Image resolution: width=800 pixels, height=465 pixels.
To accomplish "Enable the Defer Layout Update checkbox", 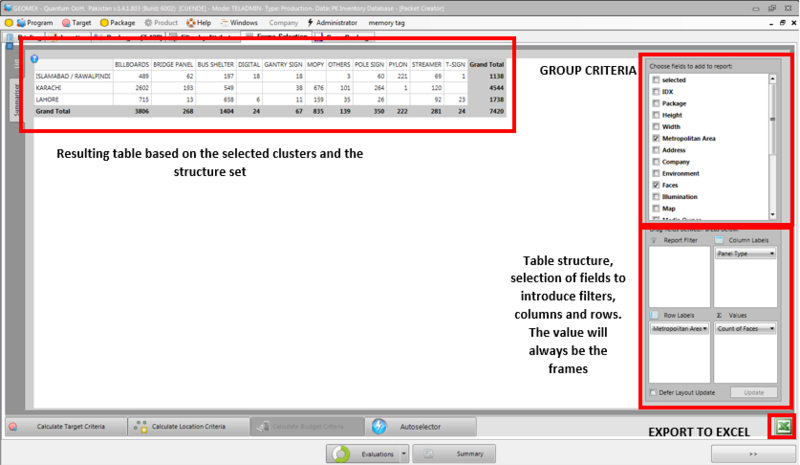I will point(653,393).
